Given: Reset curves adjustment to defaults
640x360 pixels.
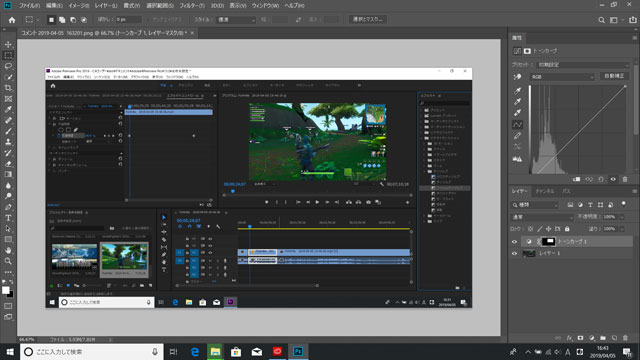Looking at the screenshot, I should click(x=601, y=179).
